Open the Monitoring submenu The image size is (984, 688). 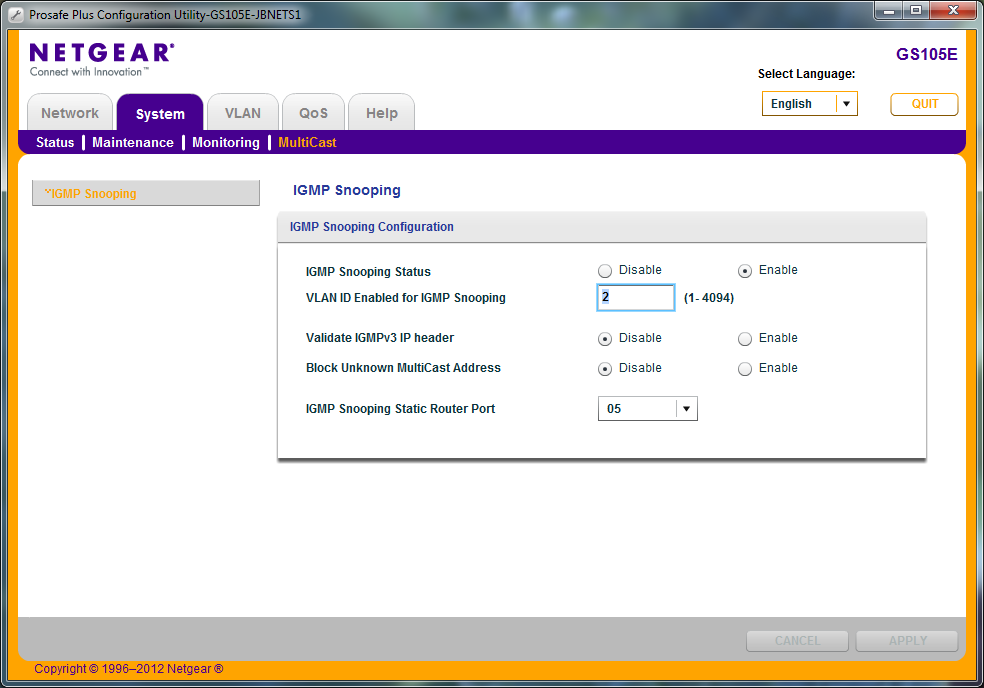226,142
